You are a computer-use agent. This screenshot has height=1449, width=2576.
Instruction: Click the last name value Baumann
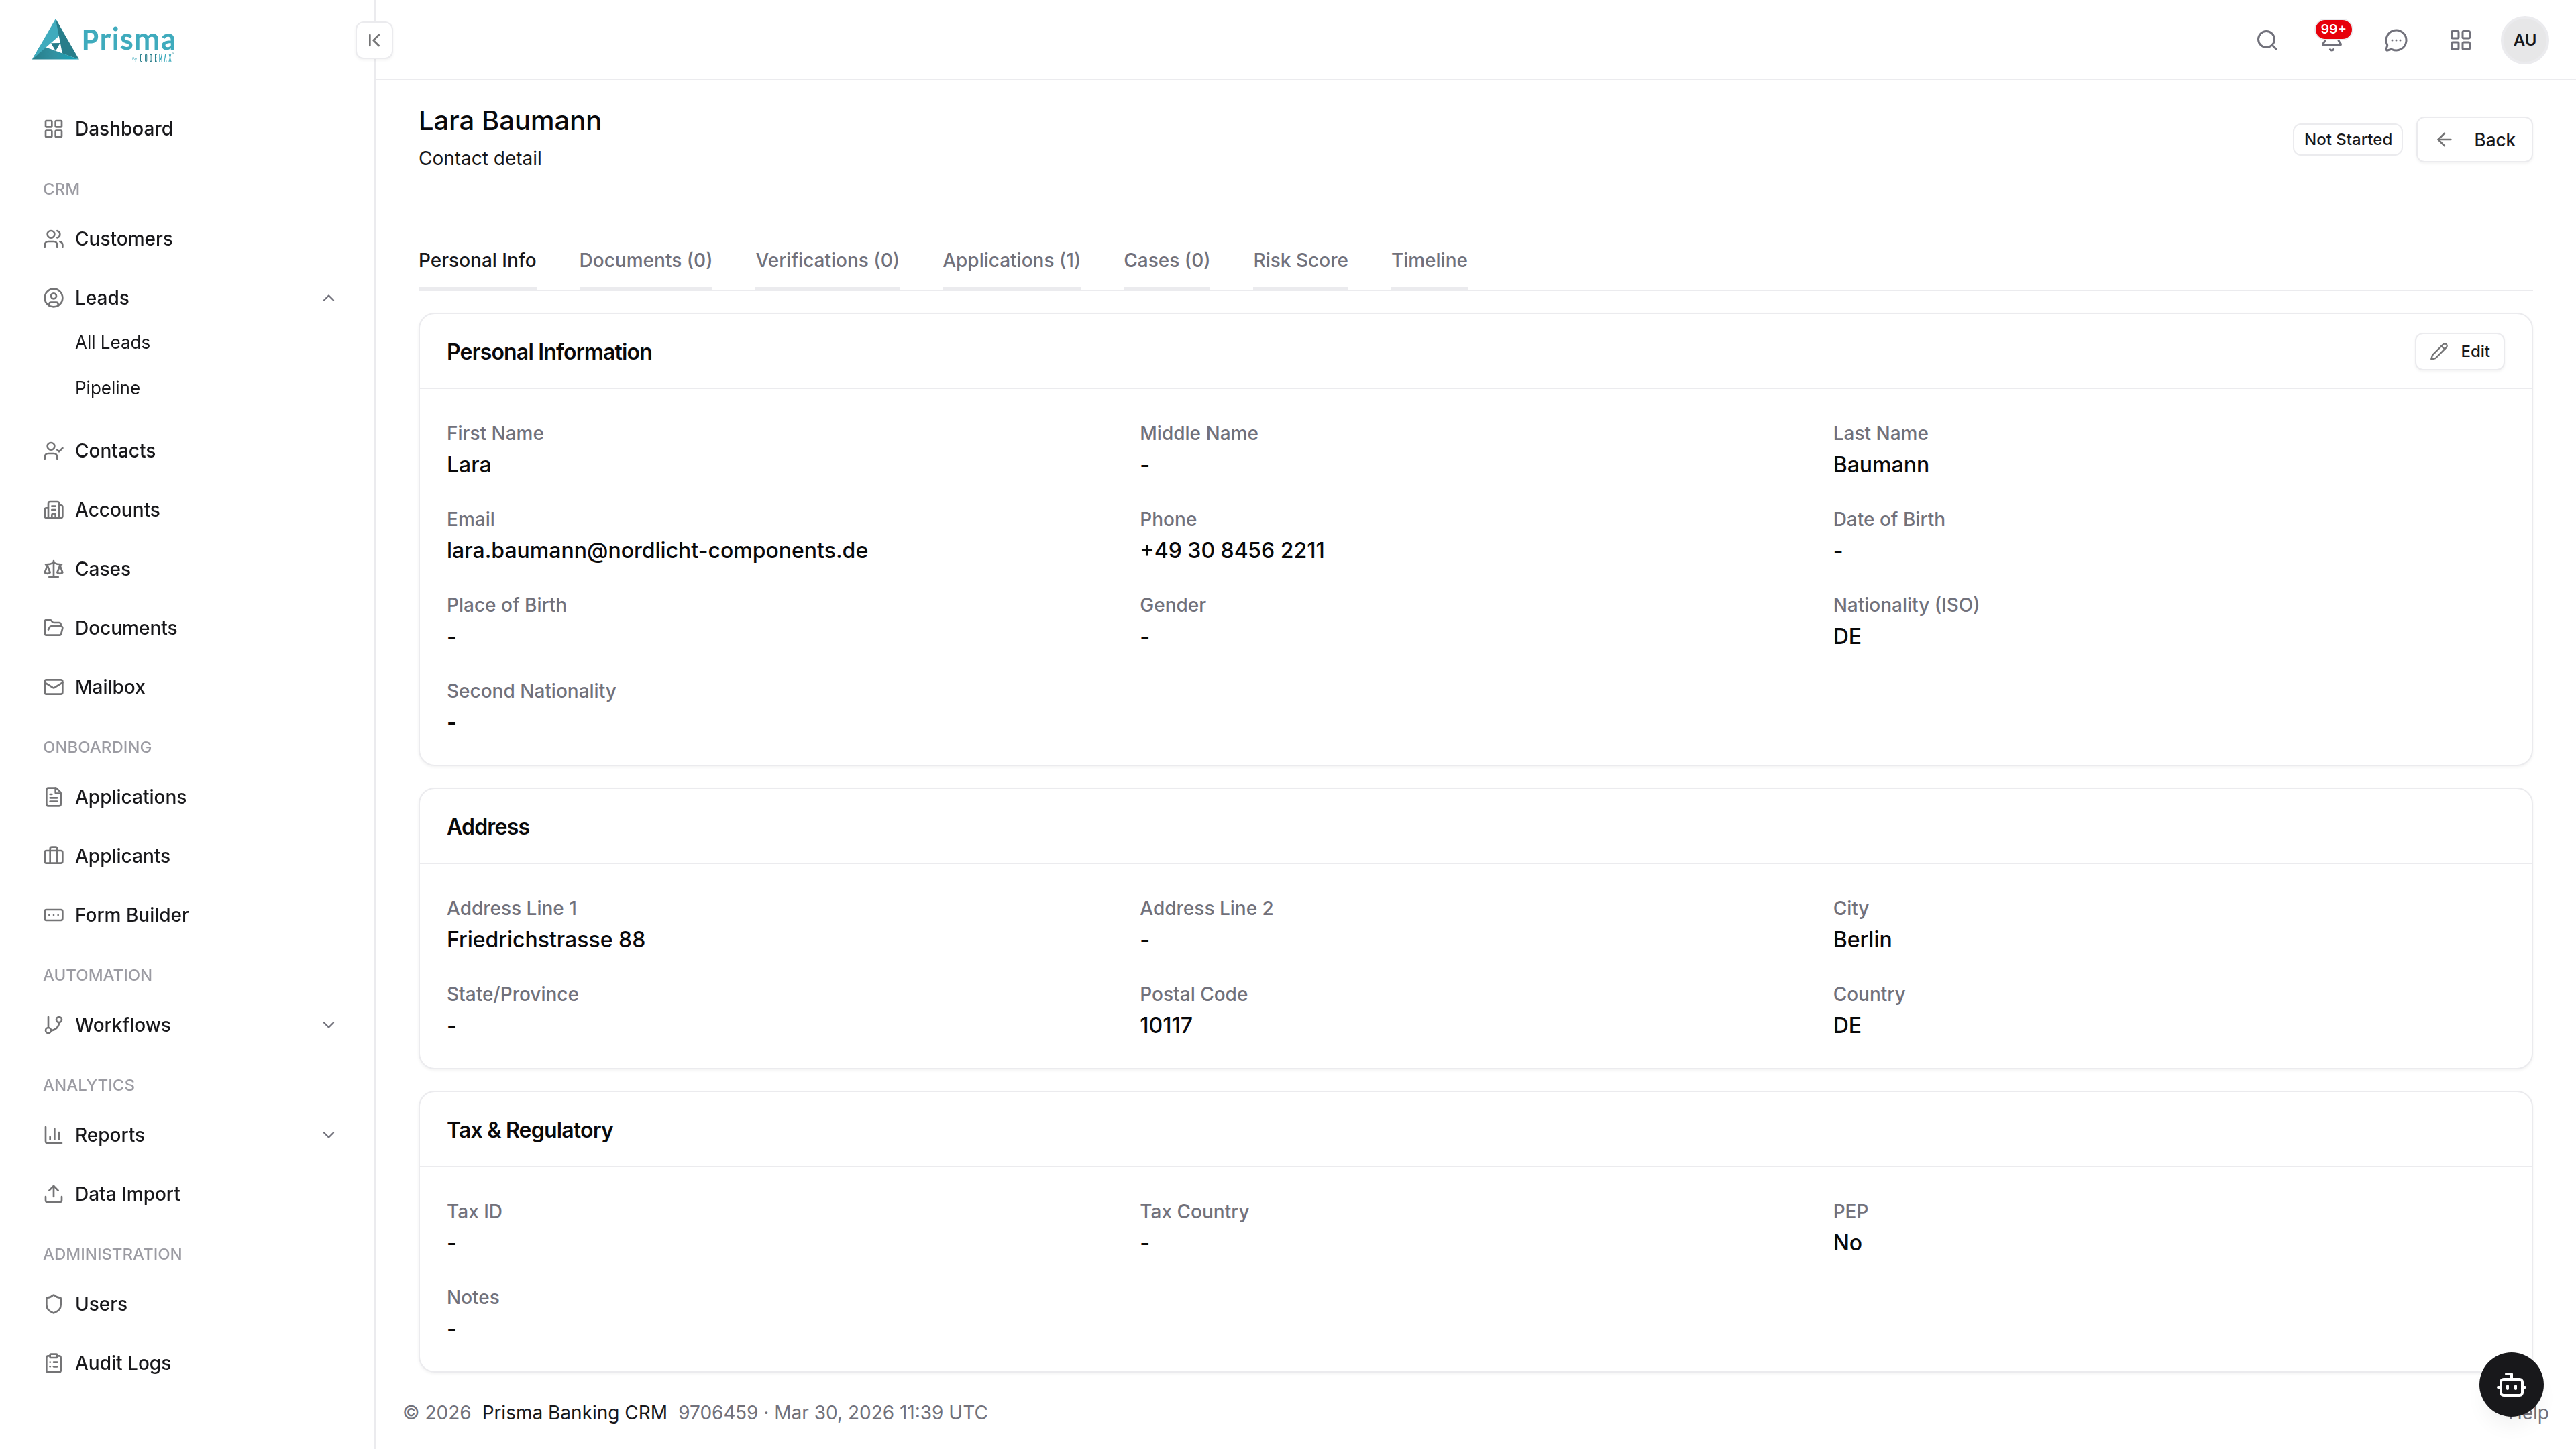(x=1880, y=465)
